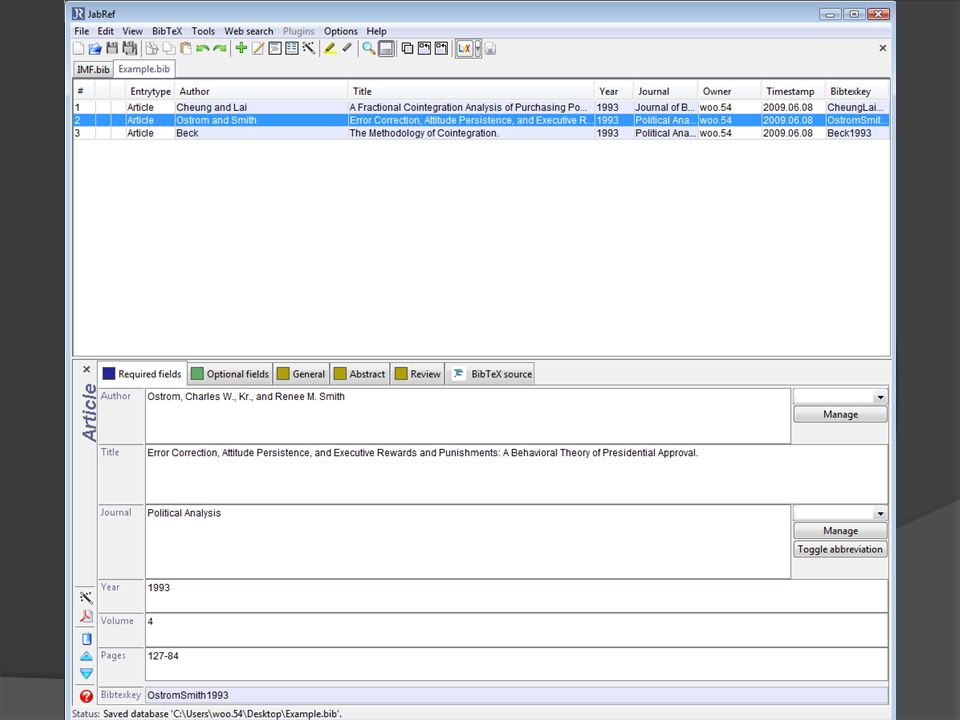Click Manage next to the Journal field
This screenshot has height=720, width=960.
pyautogui.click(x=840, y=531)
